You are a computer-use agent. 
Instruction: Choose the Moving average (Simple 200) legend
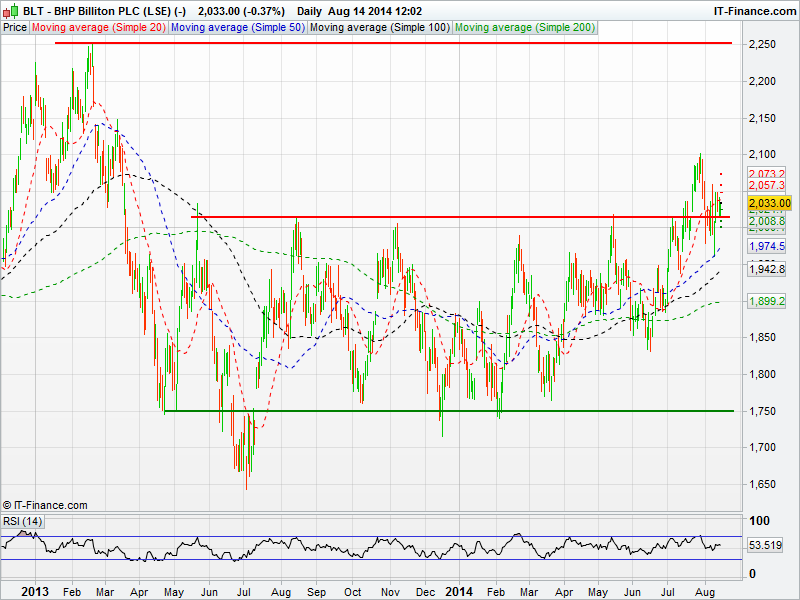[524, 28]
